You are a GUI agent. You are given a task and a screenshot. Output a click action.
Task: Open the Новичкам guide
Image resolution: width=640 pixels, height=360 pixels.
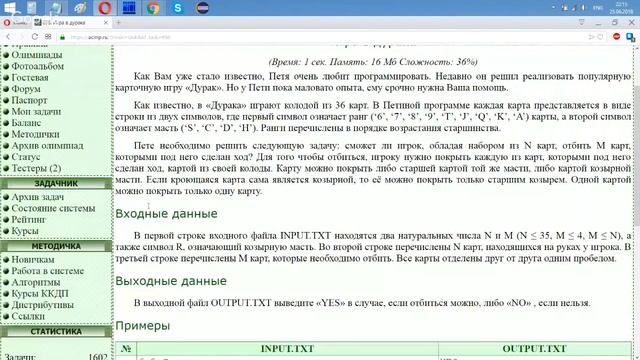tap(33, 260)
